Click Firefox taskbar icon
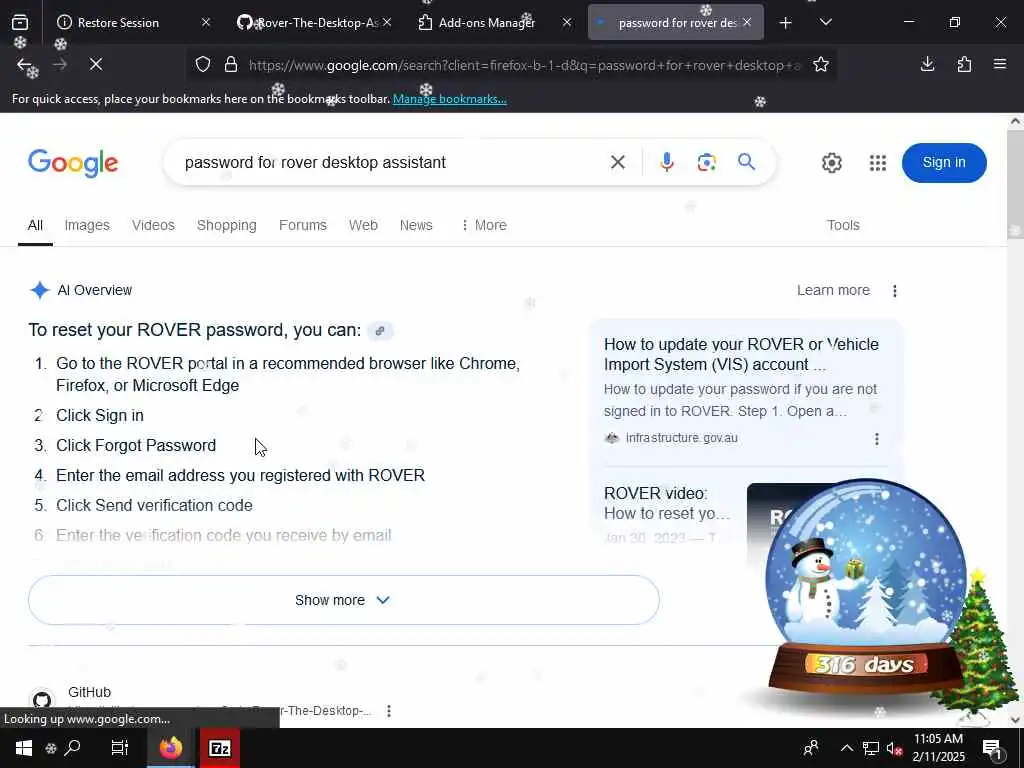Screen dimensions: 1024x768 [170, 748]
